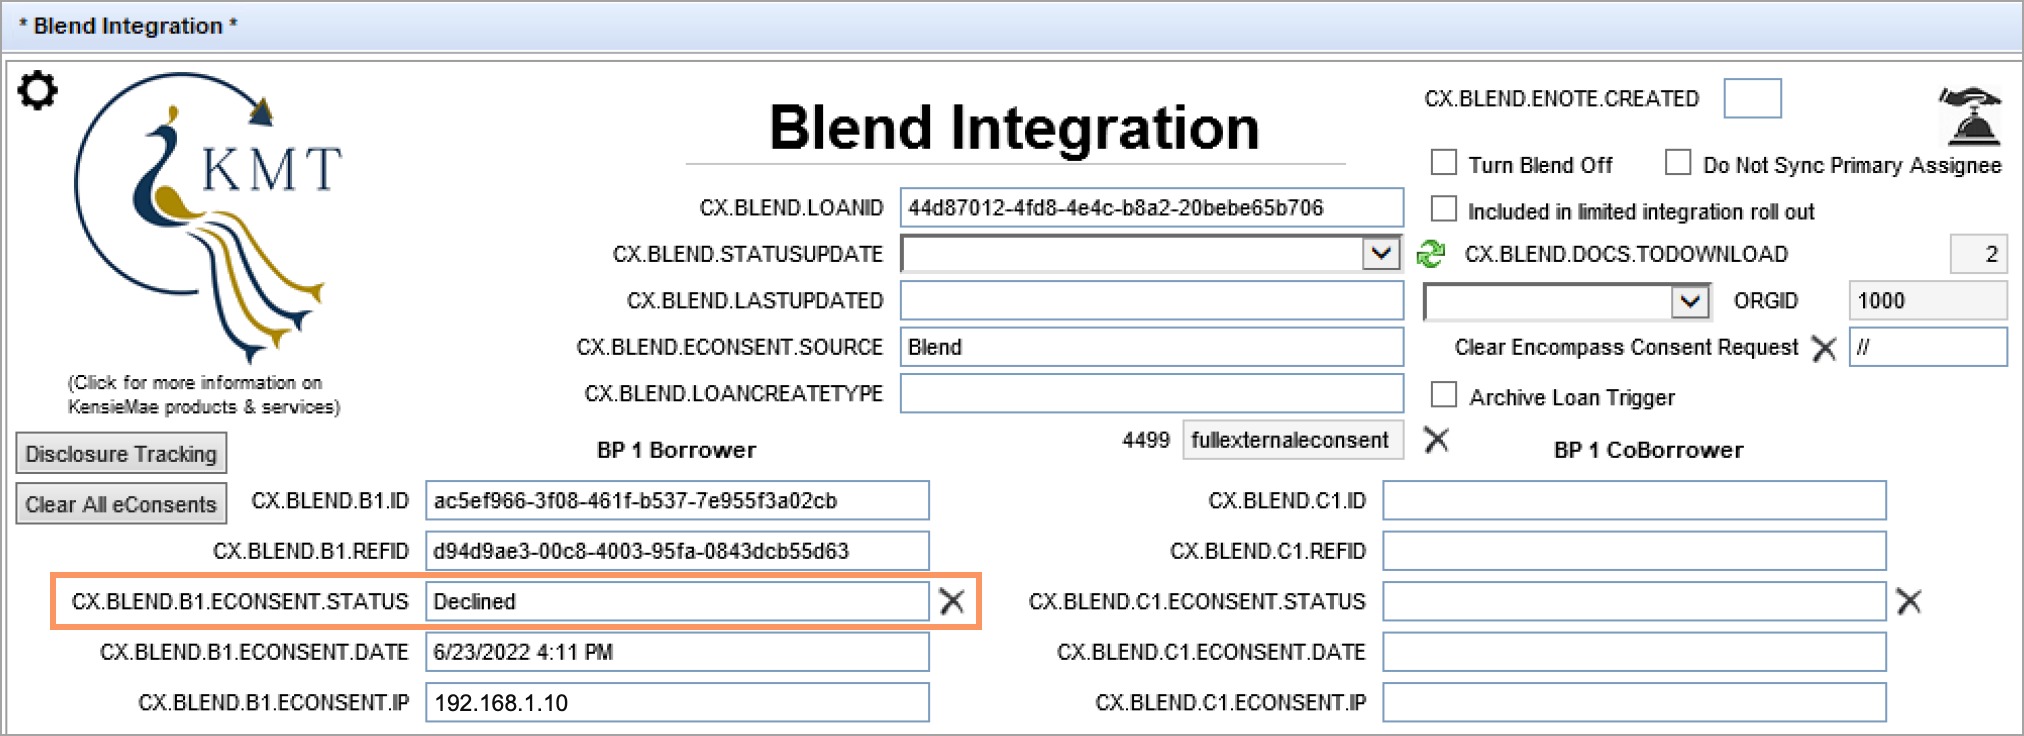Clear the fullexternalconsent field X icon

point(1436,439)
